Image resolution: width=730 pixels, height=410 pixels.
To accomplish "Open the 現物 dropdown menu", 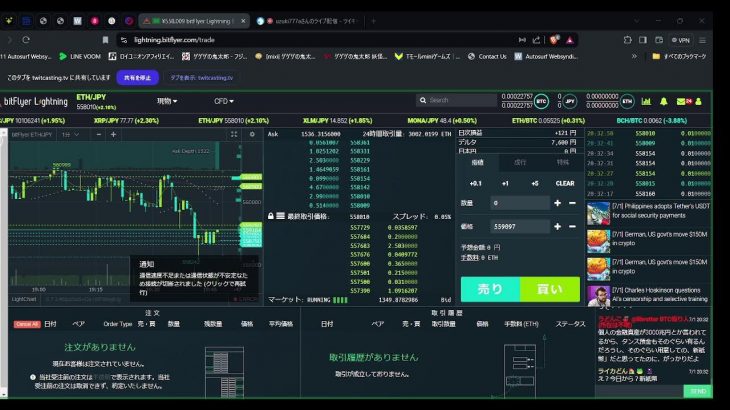I will pos(167,101).
